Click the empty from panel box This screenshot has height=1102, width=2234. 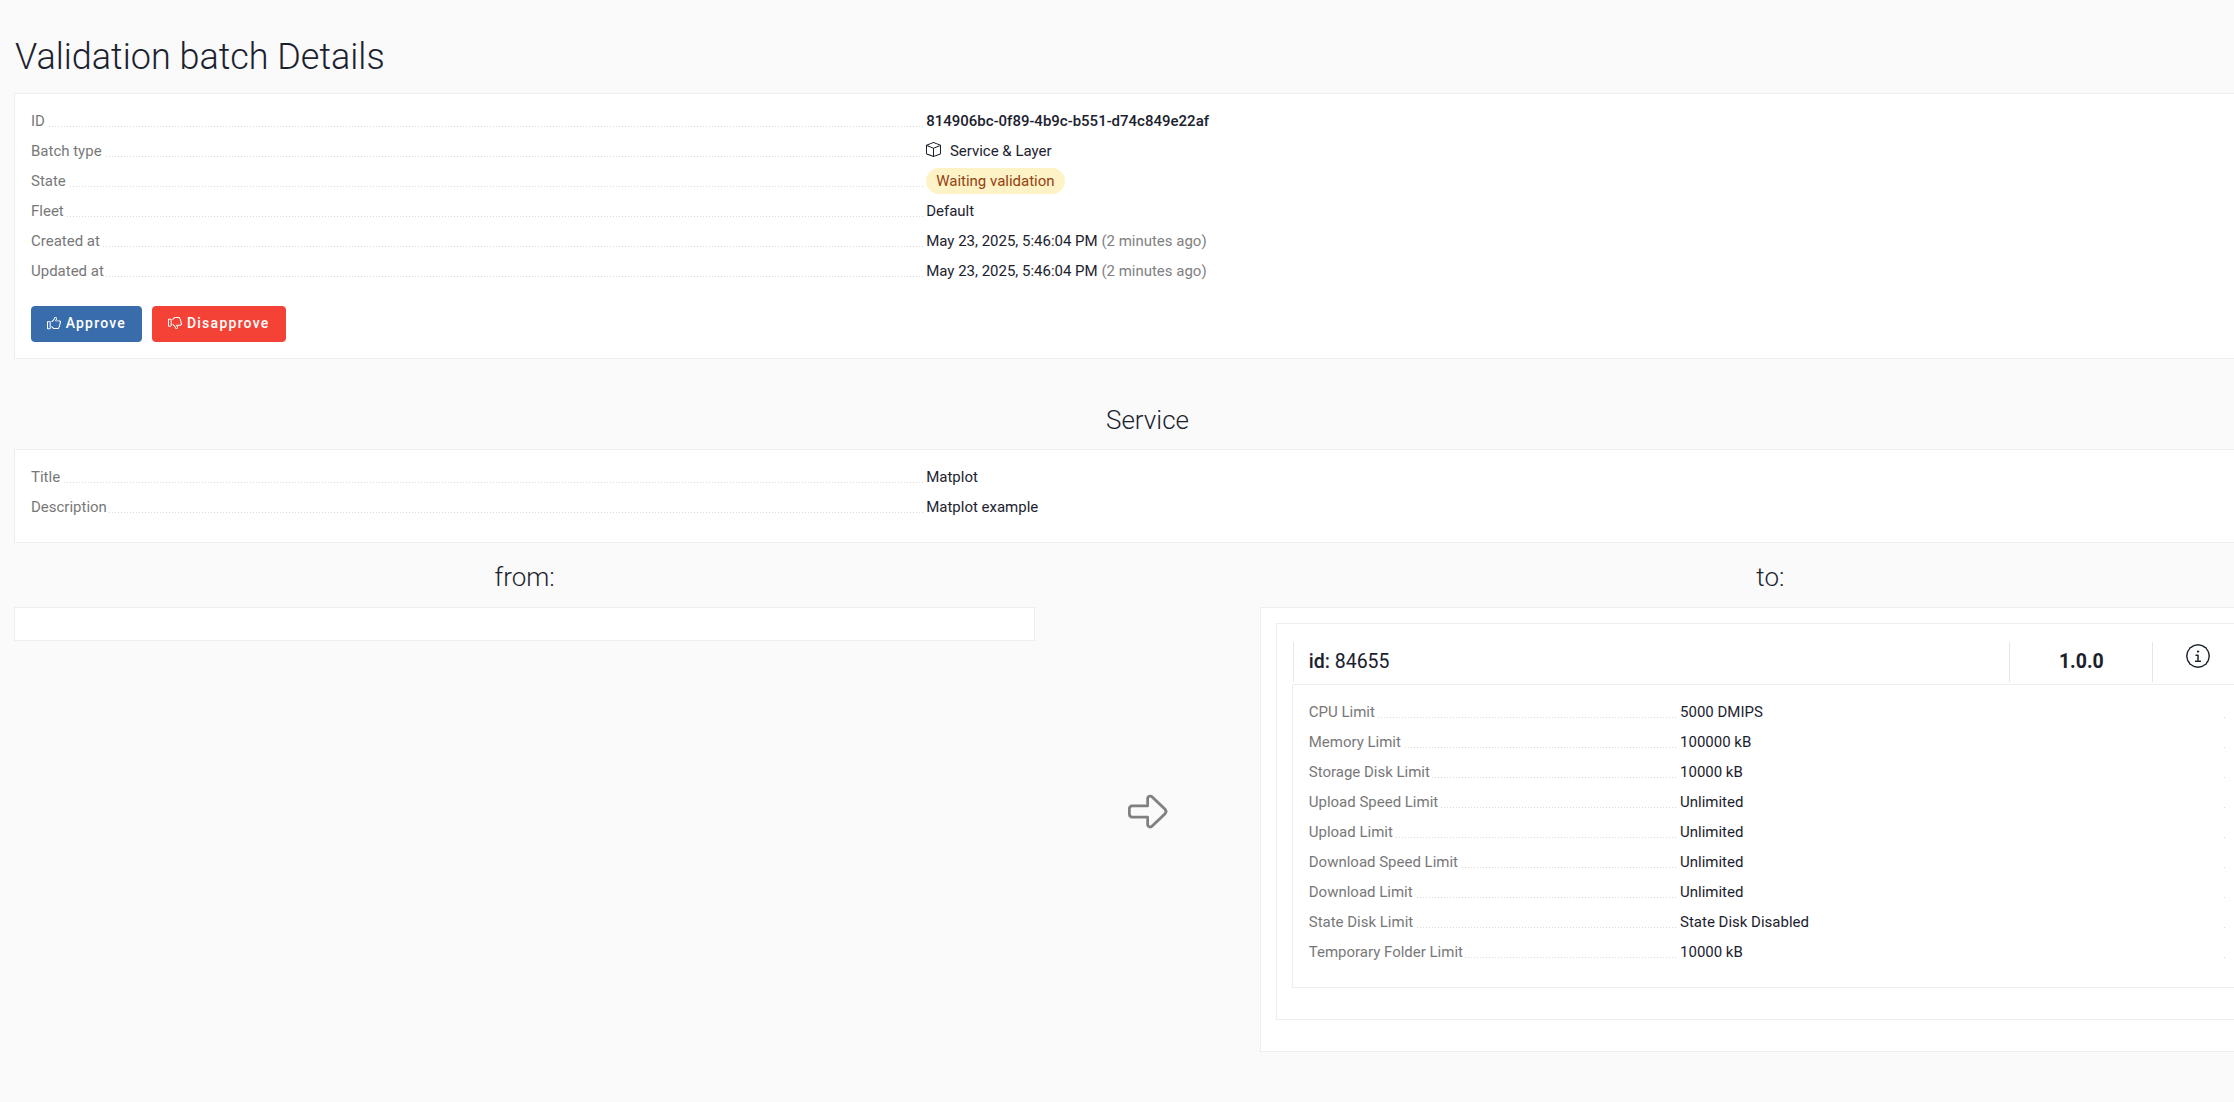[524, 624]
